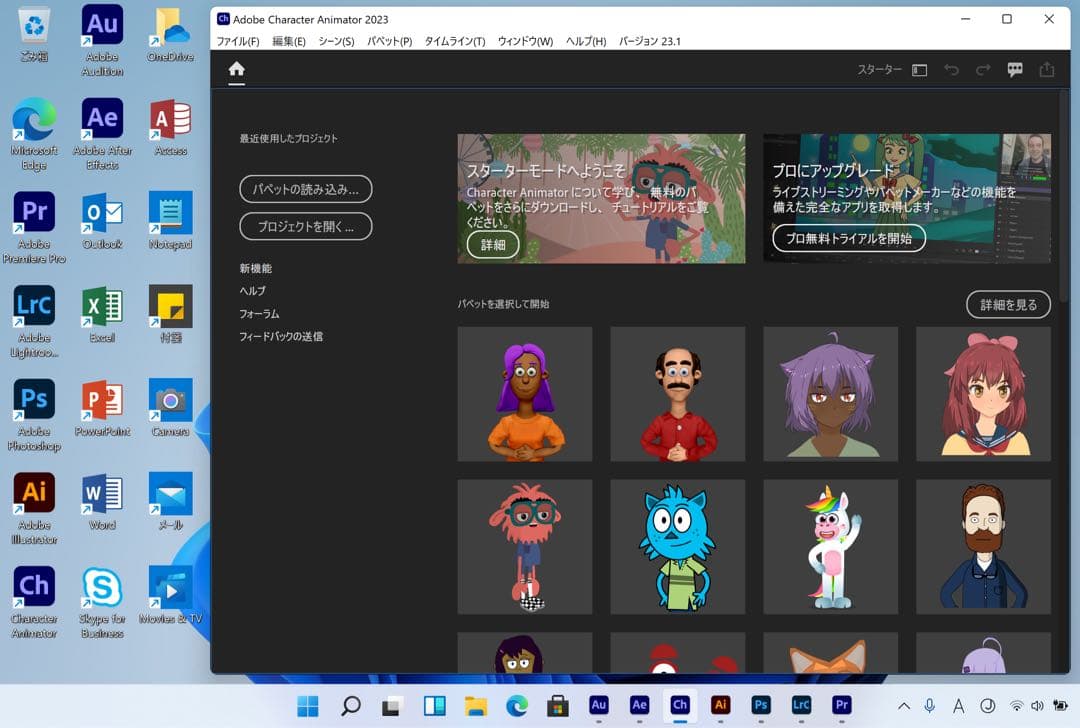Click the undo arrow icon
This screenshot has height=728, width=1080.
951,70
